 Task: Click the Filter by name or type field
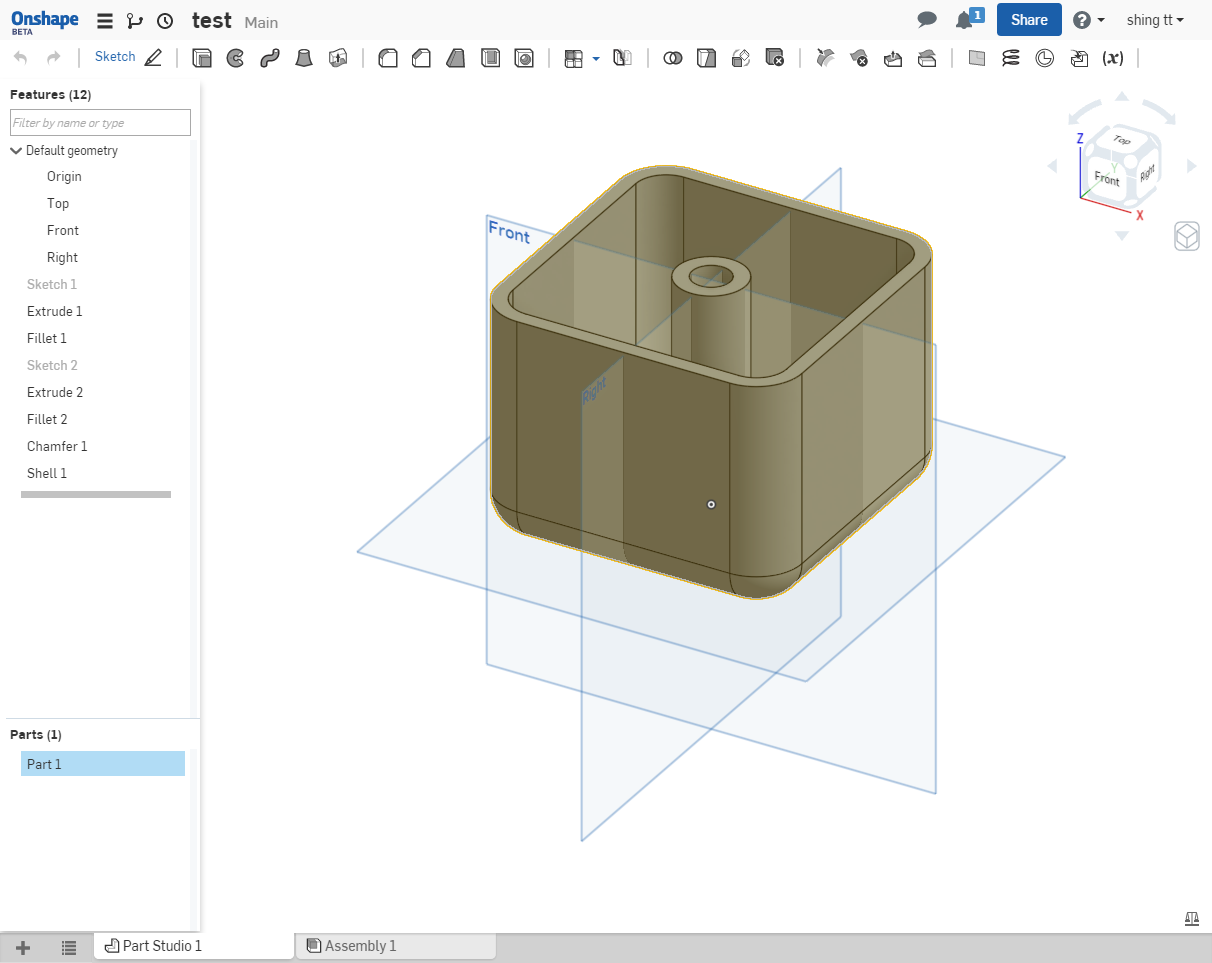100,123
